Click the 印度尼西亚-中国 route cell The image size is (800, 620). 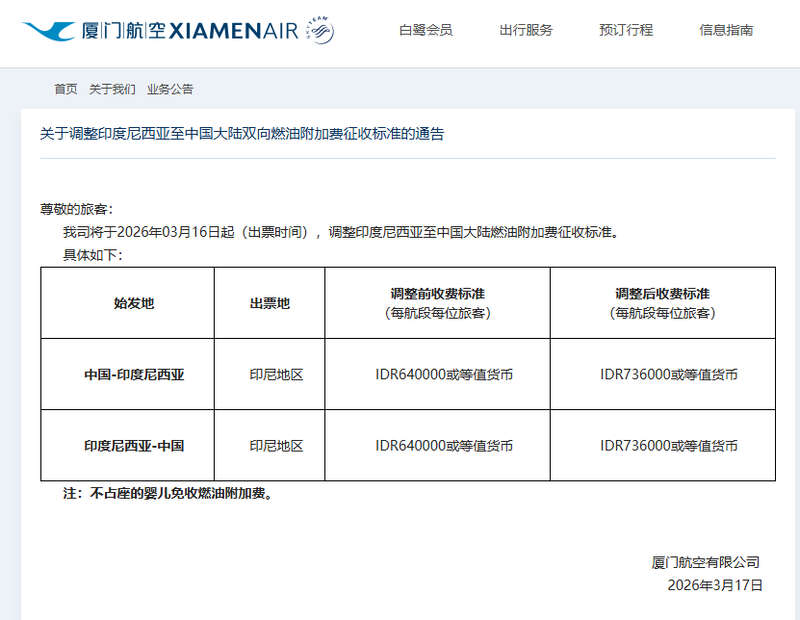click(134, 446)
